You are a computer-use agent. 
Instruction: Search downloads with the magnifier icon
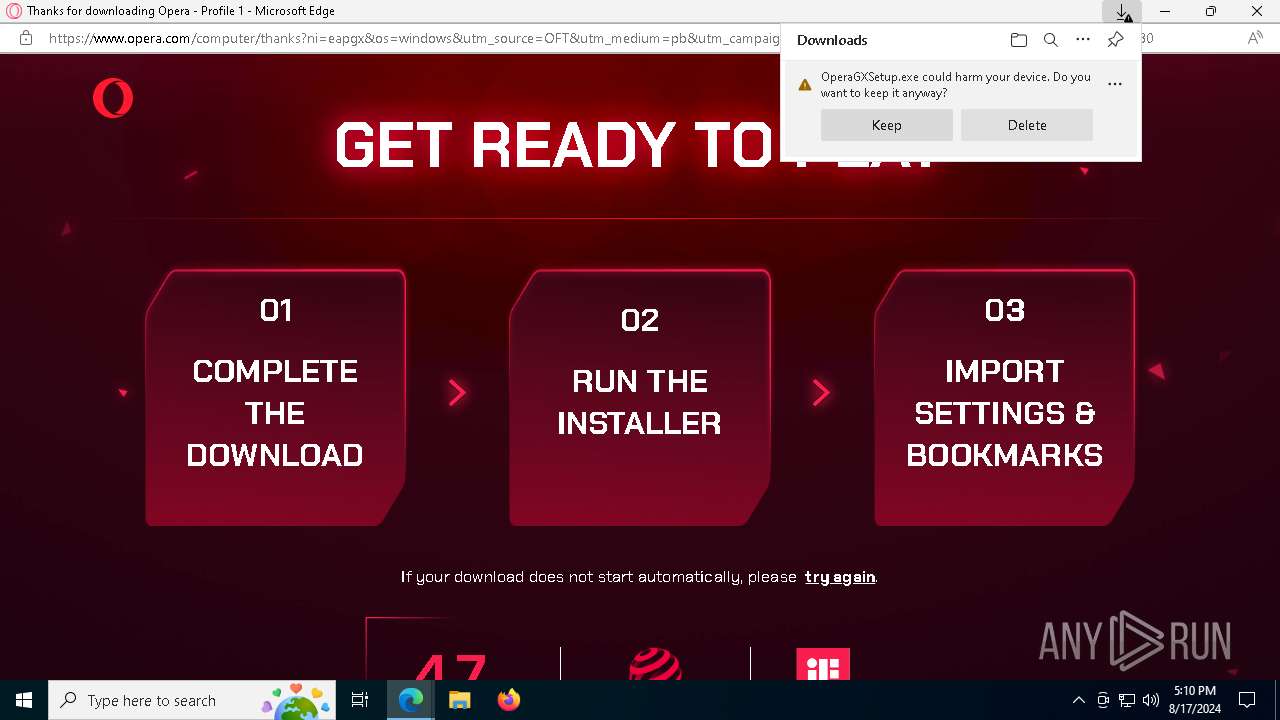point(1050,40)
